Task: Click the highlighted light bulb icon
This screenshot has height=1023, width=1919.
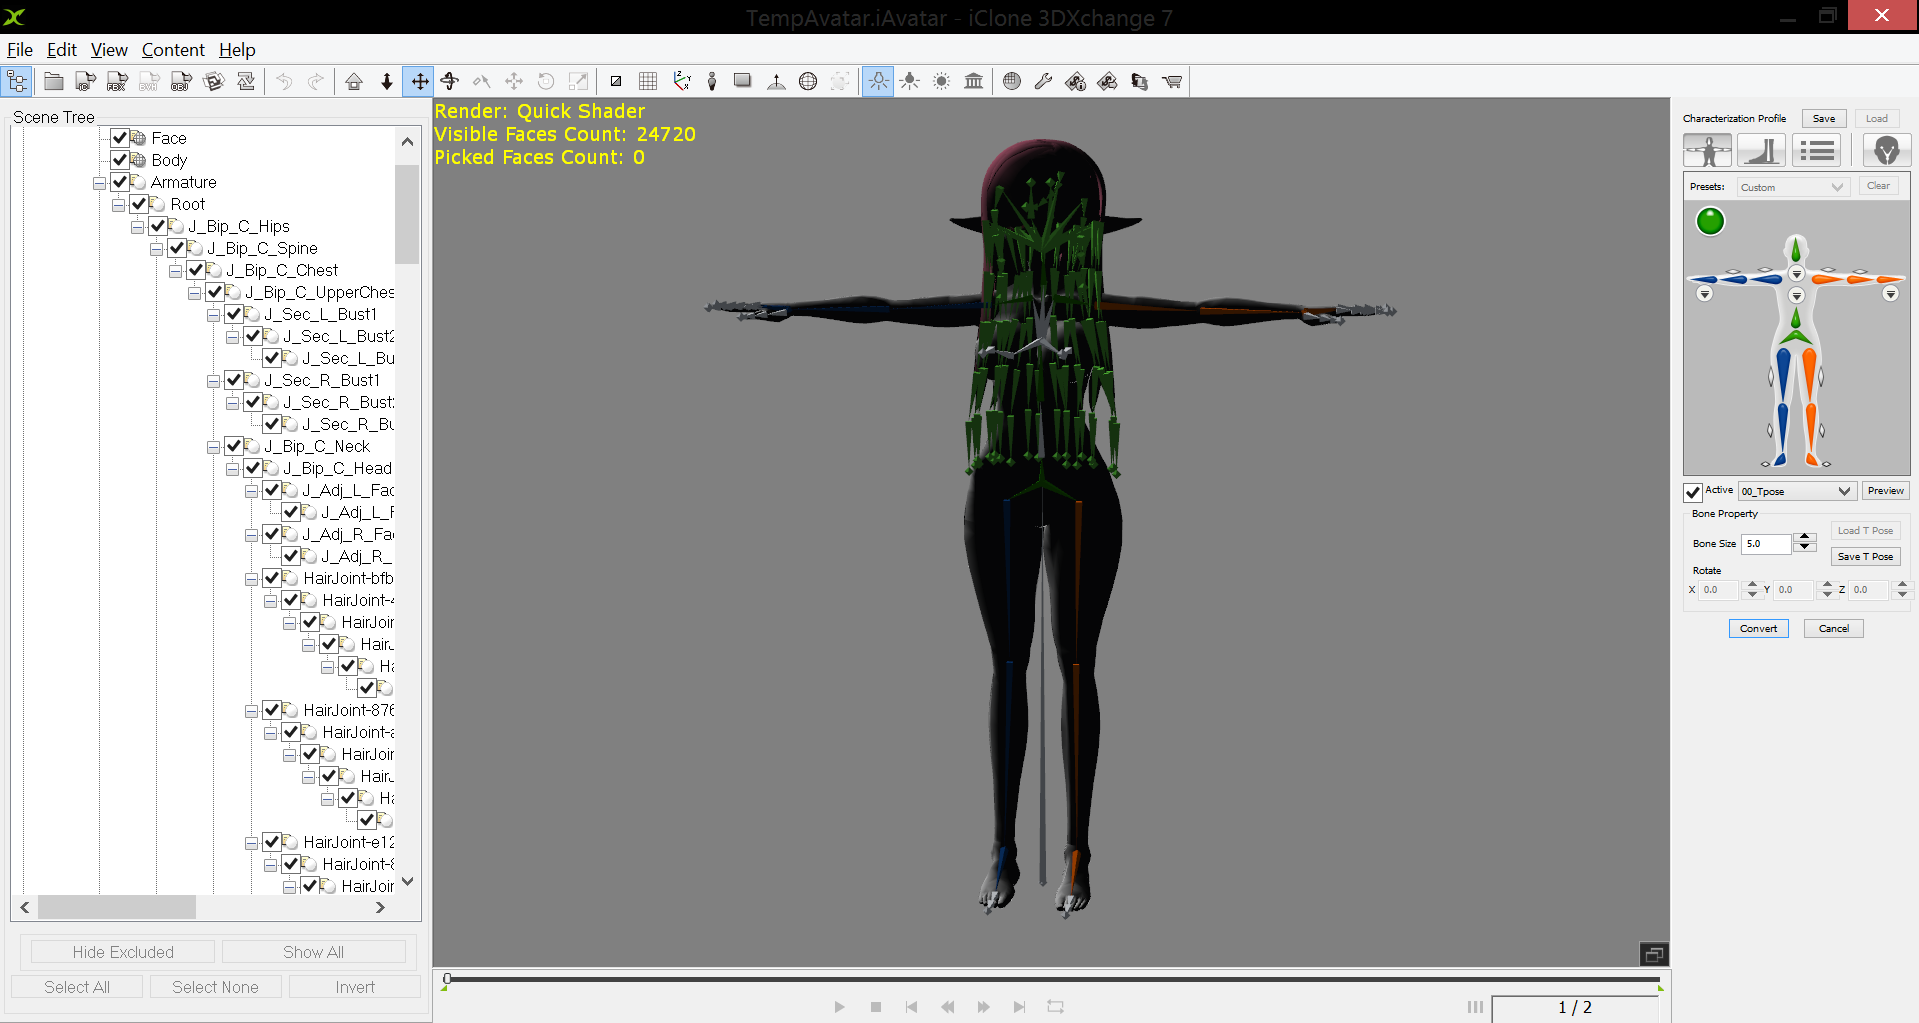Action: pos(877,82)
